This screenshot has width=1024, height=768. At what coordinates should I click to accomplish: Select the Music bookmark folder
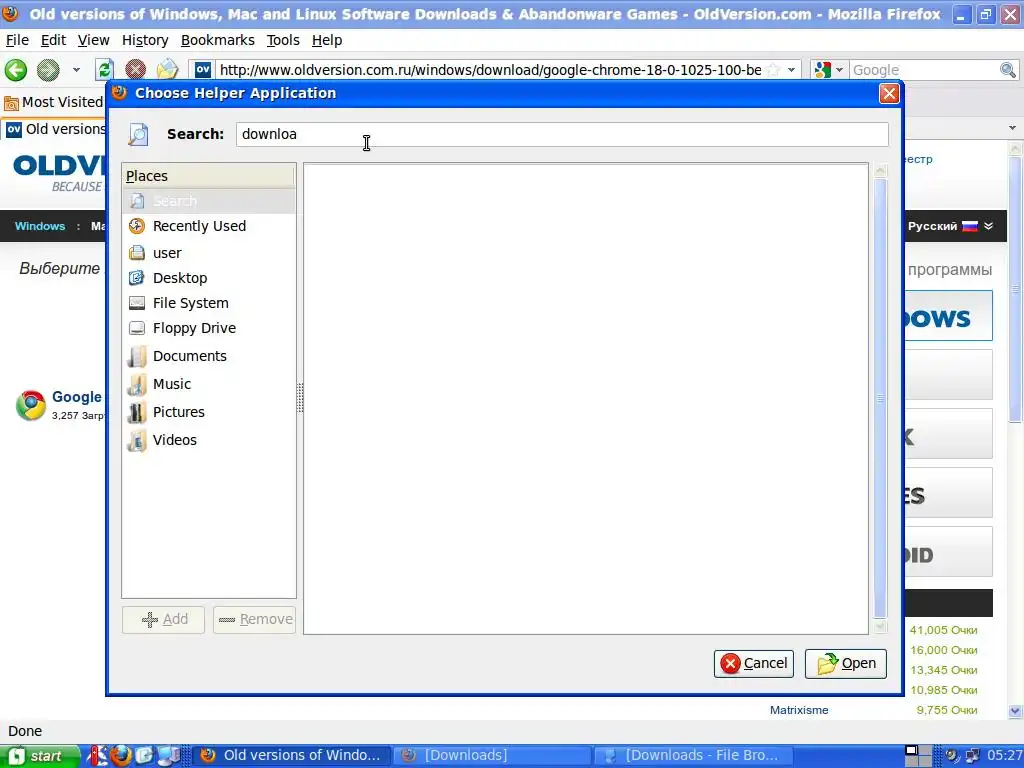click(x=208, y=385)
